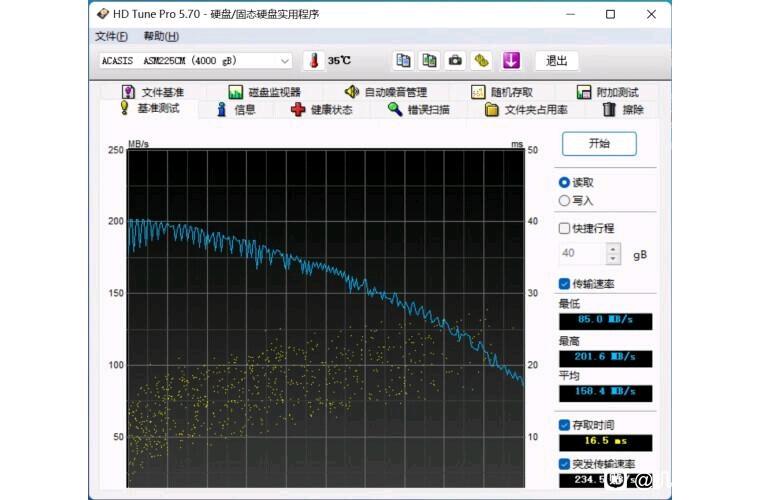Minimize the HD Tune Pro window
Viewport: 760px width, 500px height.
[x=570, y=14]
